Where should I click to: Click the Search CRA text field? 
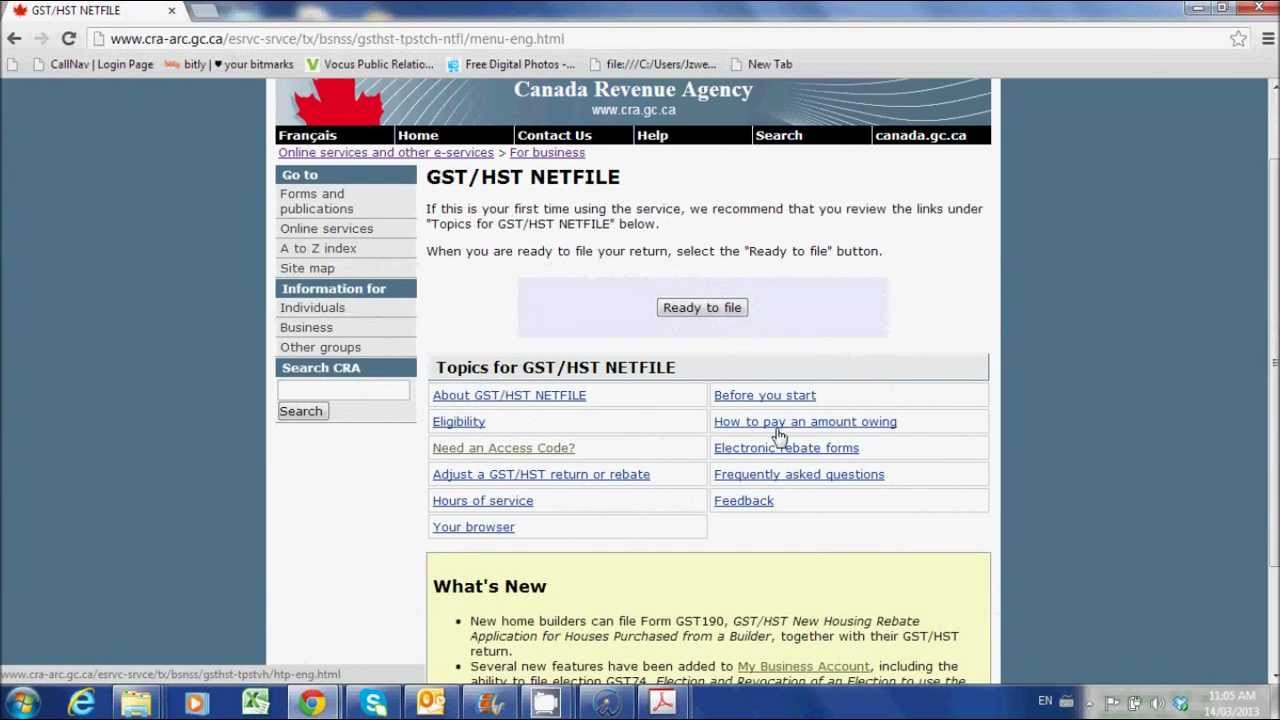[343, 390]
